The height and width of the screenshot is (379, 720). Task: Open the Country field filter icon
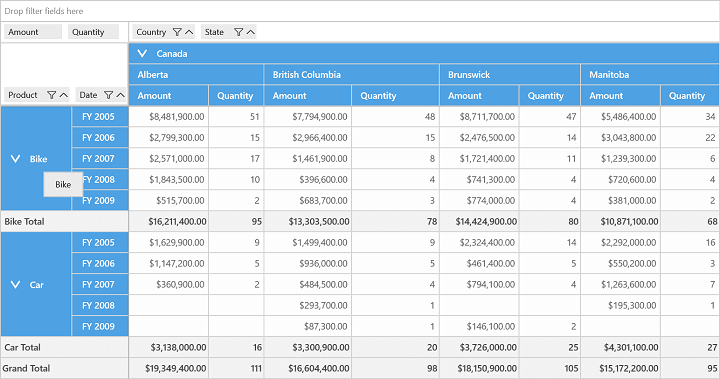click(x=177, y=32)
